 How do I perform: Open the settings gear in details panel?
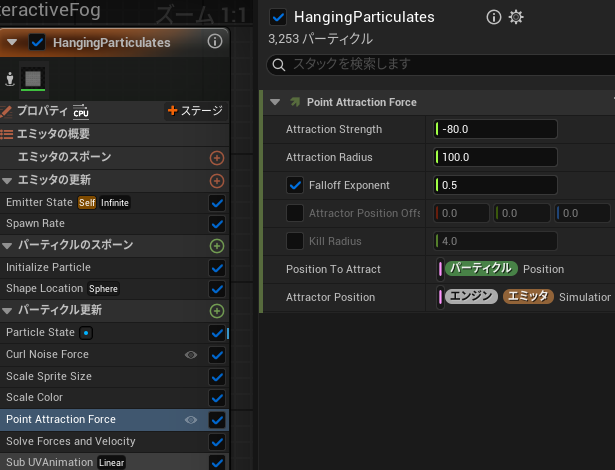(516, 17)
